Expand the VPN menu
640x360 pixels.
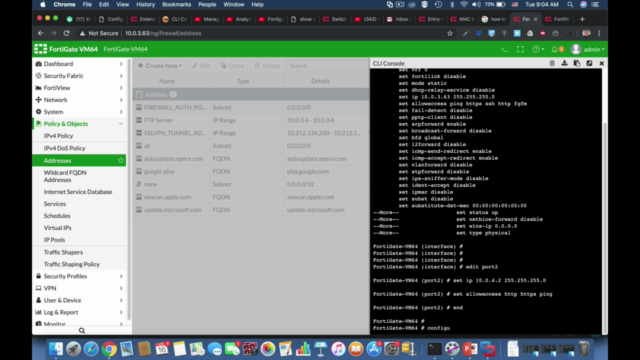(x=80, y=288)
